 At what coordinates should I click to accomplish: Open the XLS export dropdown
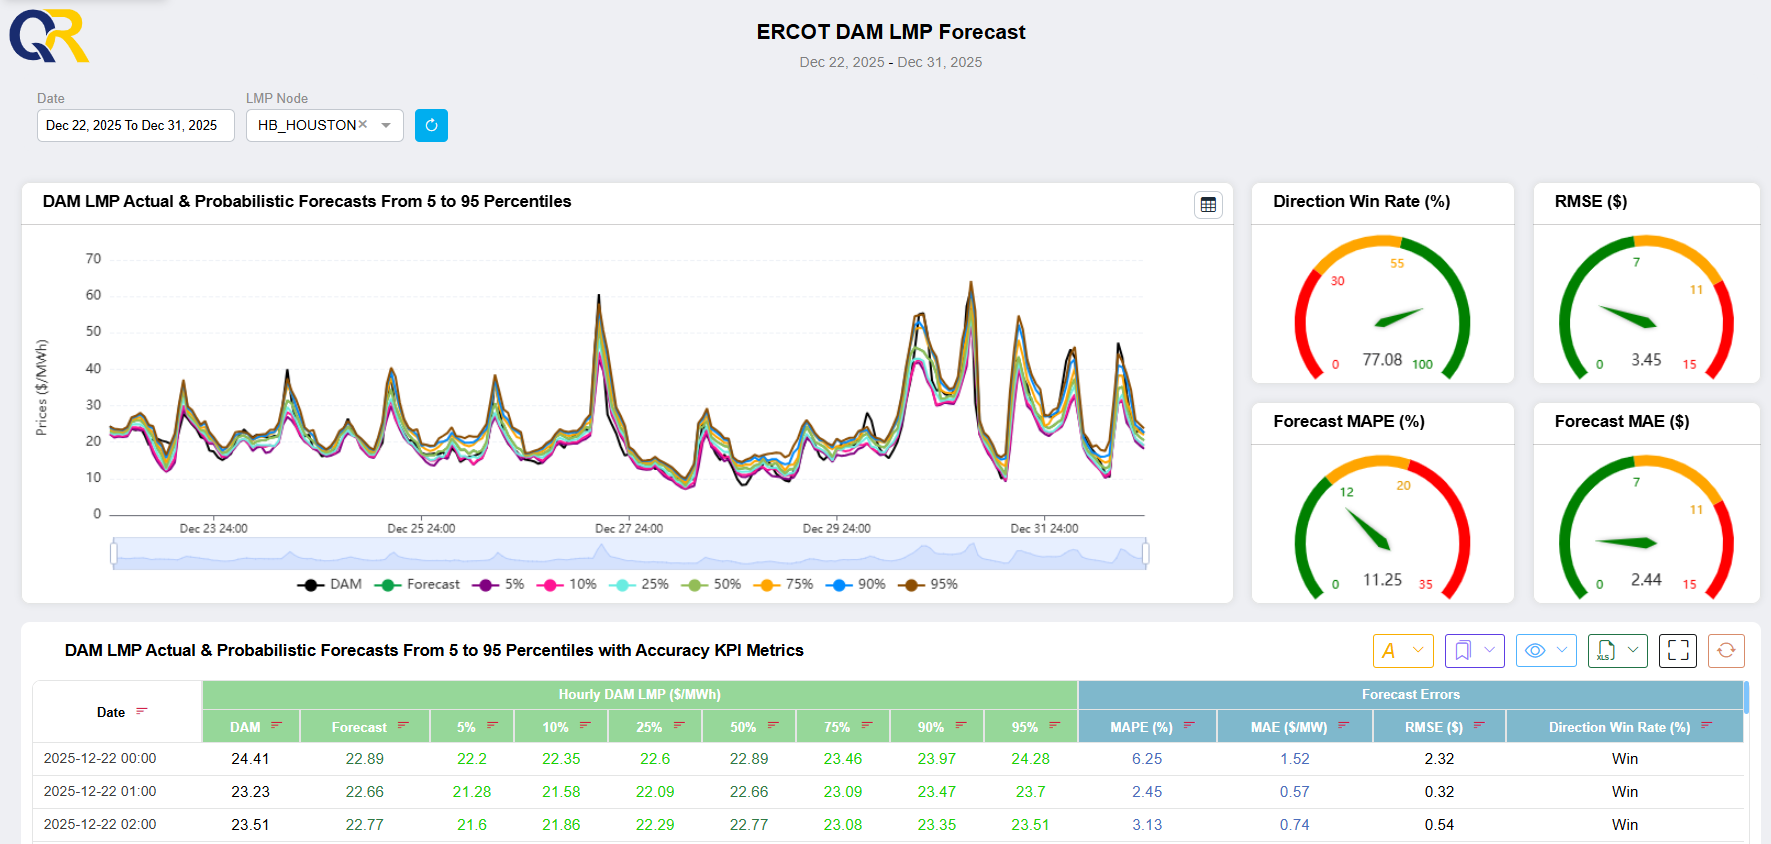pos(1618,650)
